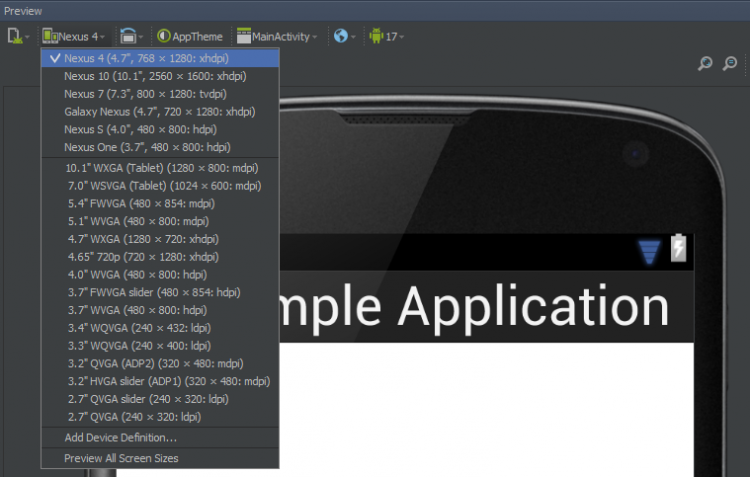Choose 3.4" WQVGA (240 × 432) device
Viewport: 750px width, 477px height.
click(160, 328)
